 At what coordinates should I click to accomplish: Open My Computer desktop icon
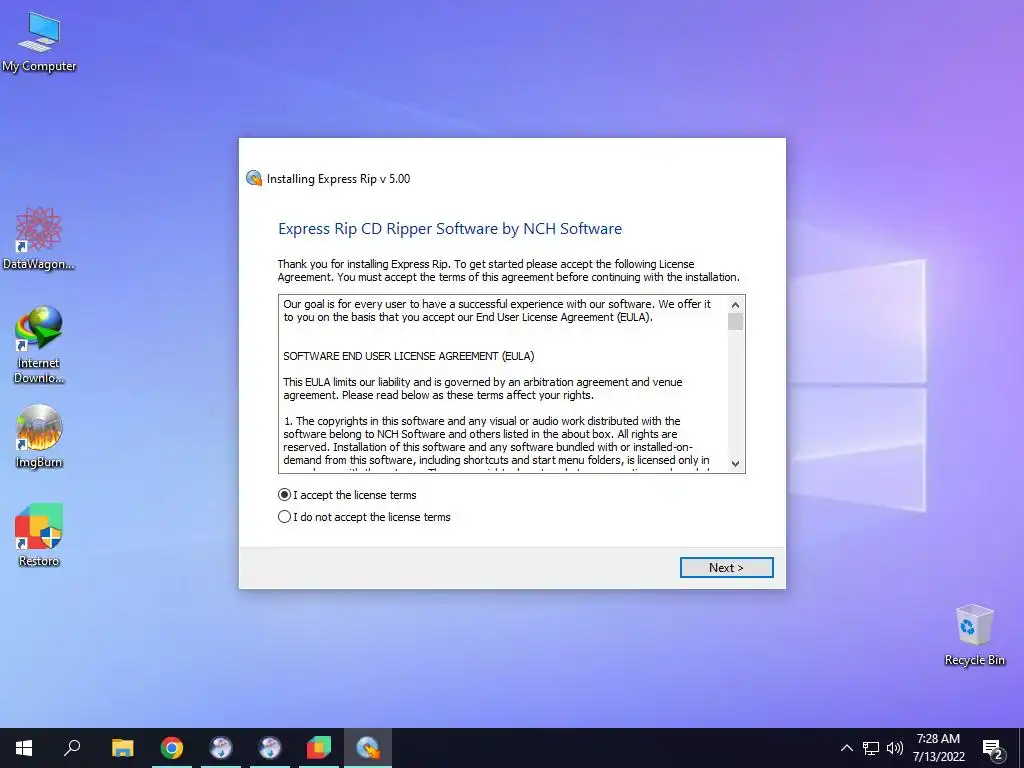pyautogui.click(x=39, y=42)
